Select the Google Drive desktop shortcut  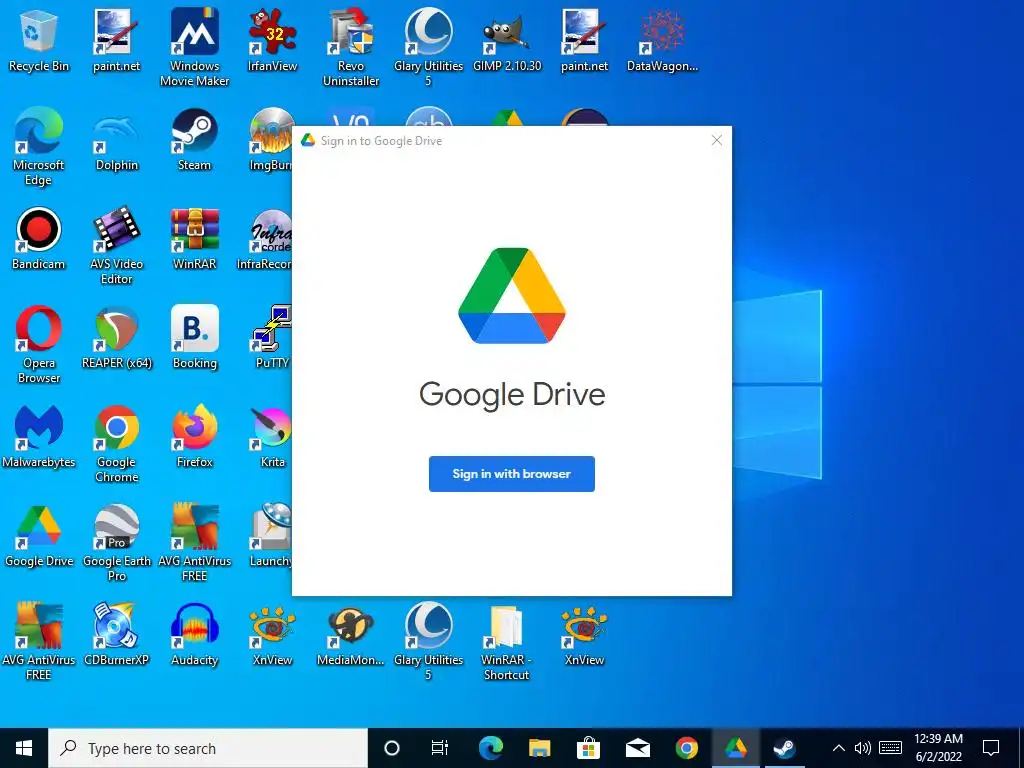(39, 536)
